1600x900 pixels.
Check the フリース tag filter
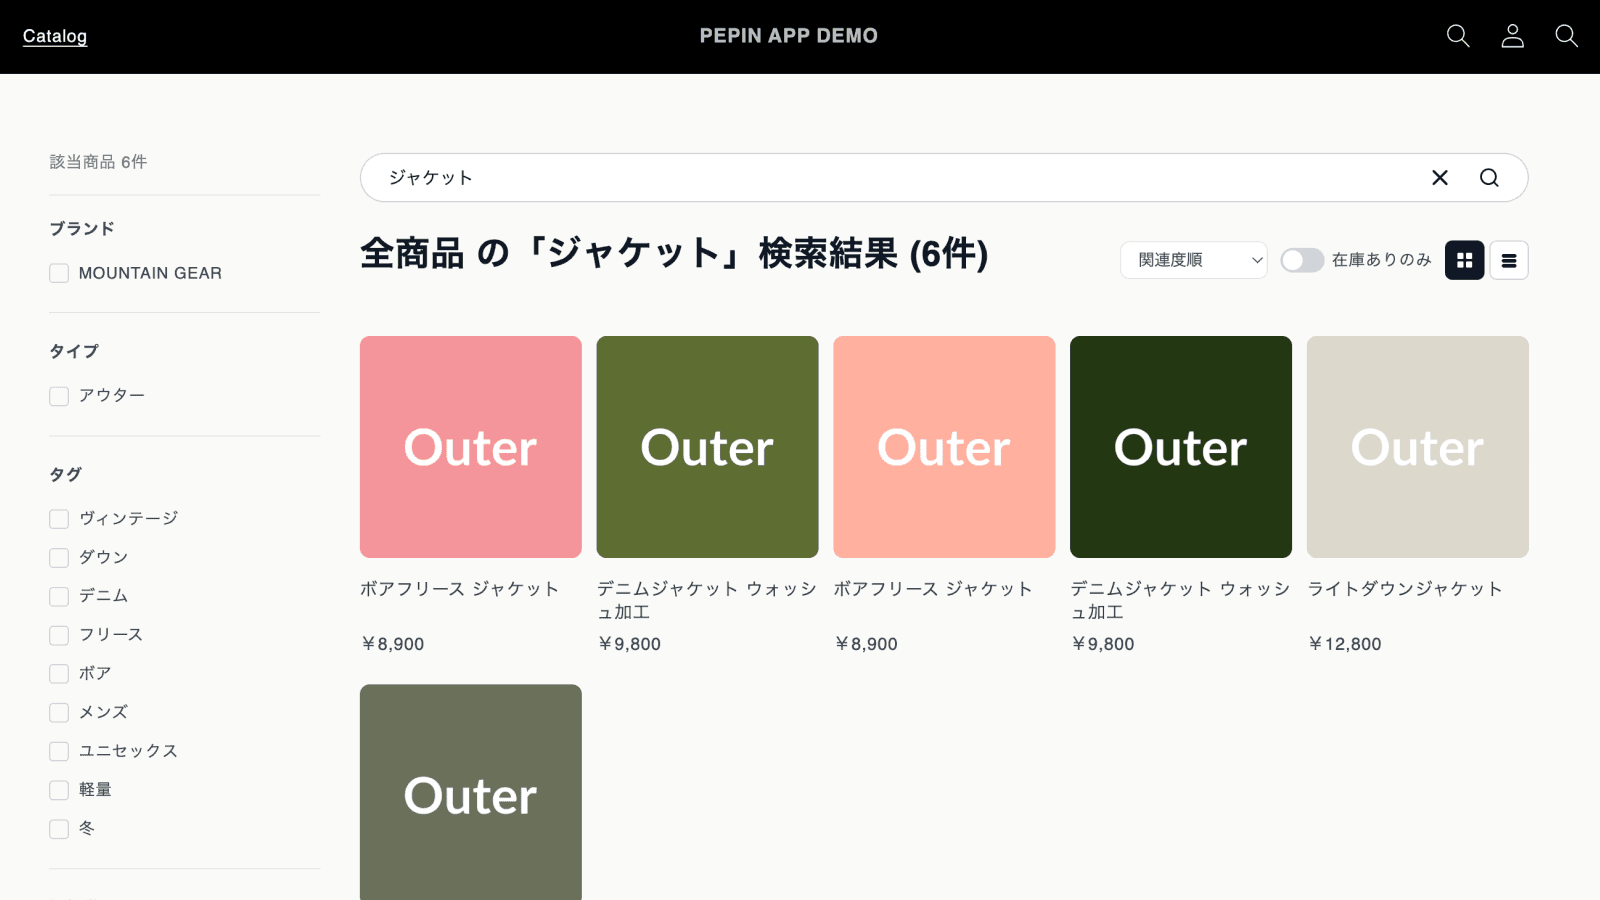pos(59,635)
